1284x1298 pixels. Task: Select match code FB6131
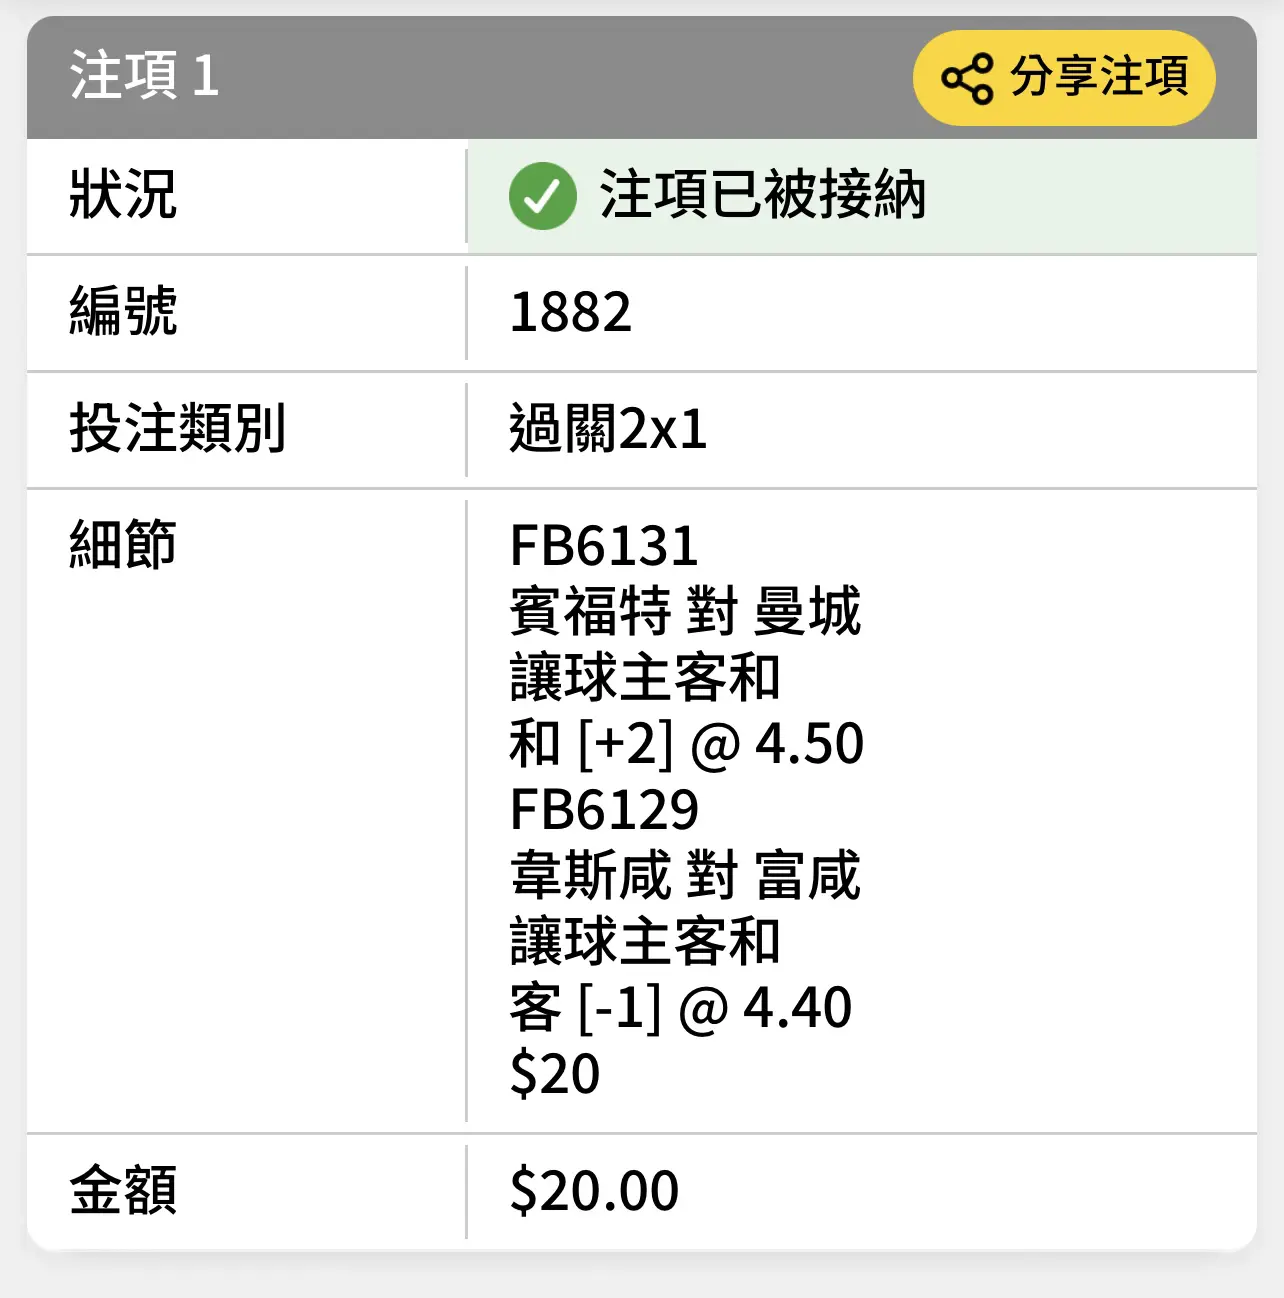pos(604,546)
